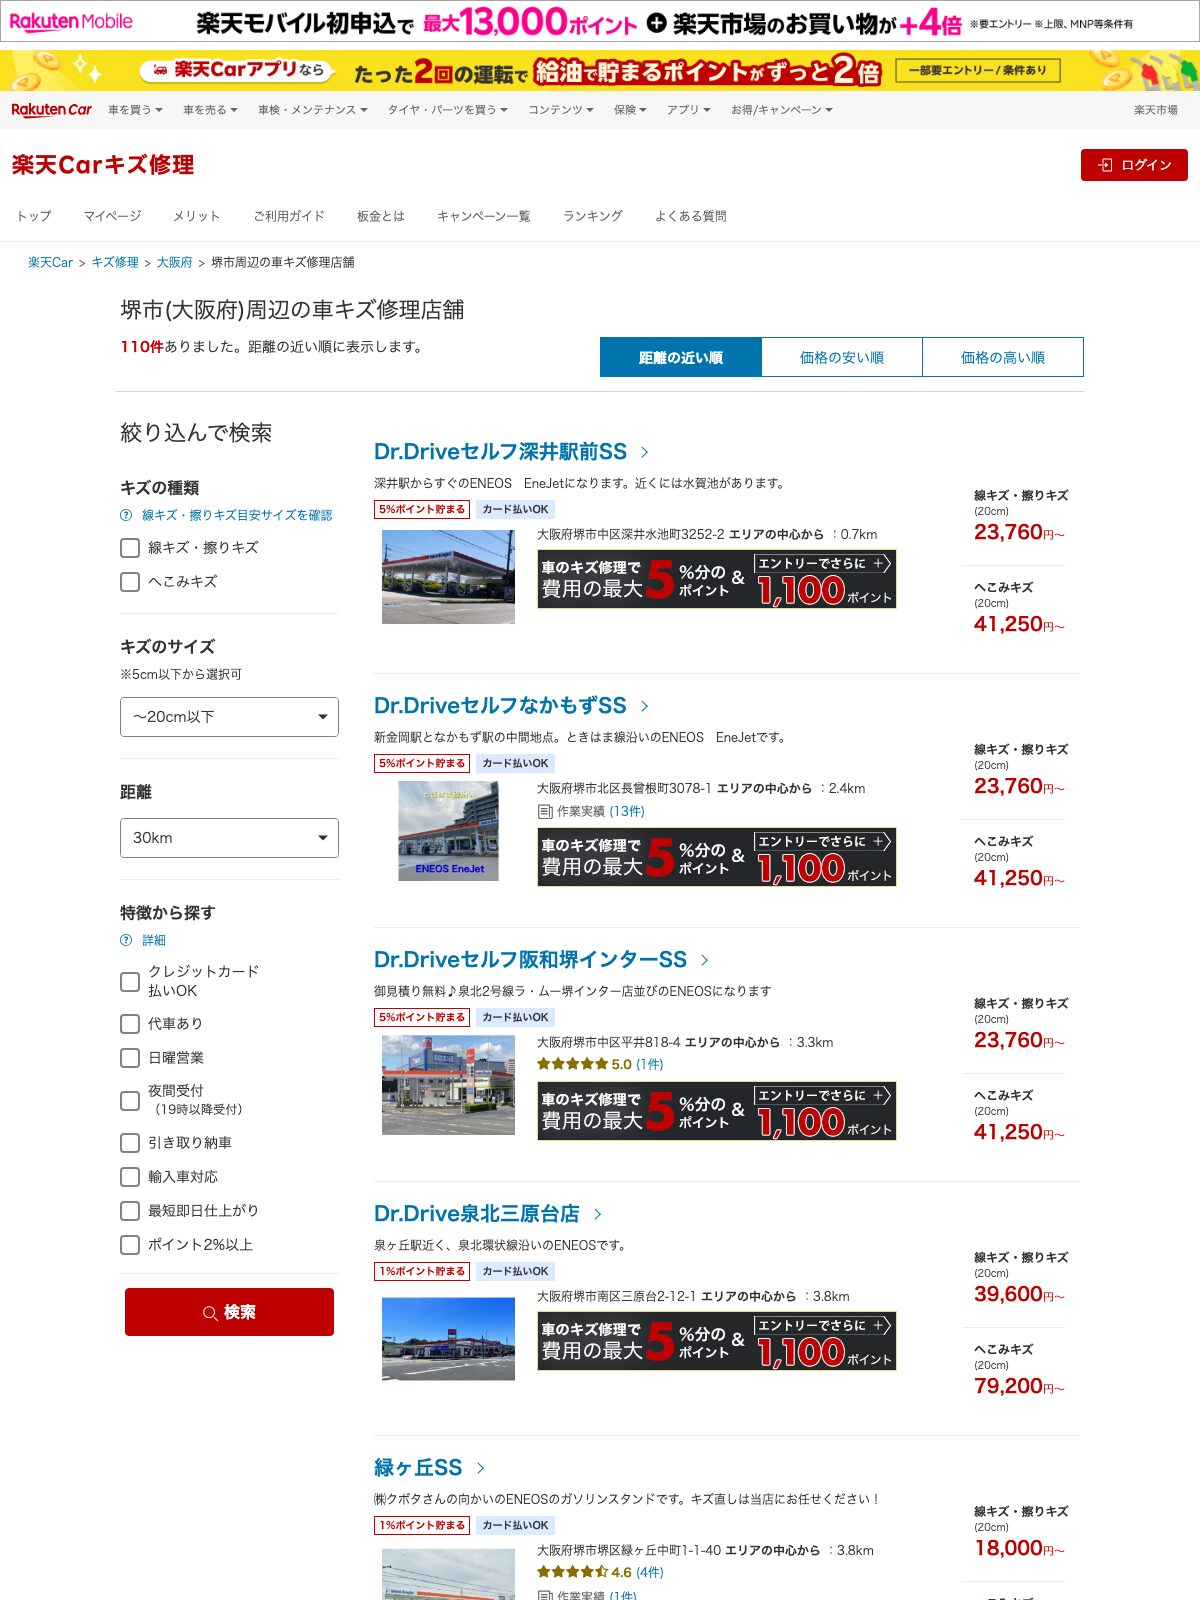The width and height of the screenshot is (1200, 1600).
Task: Click the question icon beside 詳細
Action: 126,940
